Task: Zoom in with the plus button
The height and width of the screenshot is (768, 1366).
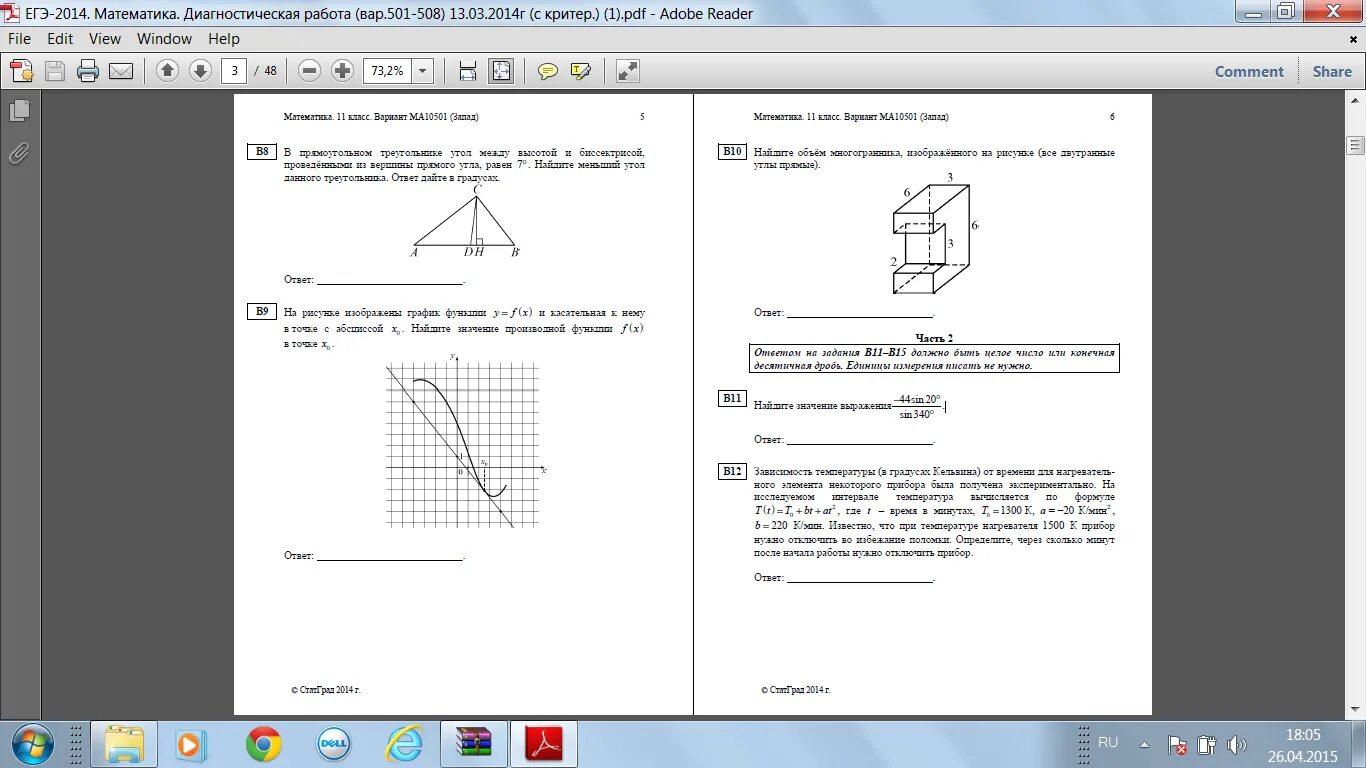Action: (x=342, y=71)
